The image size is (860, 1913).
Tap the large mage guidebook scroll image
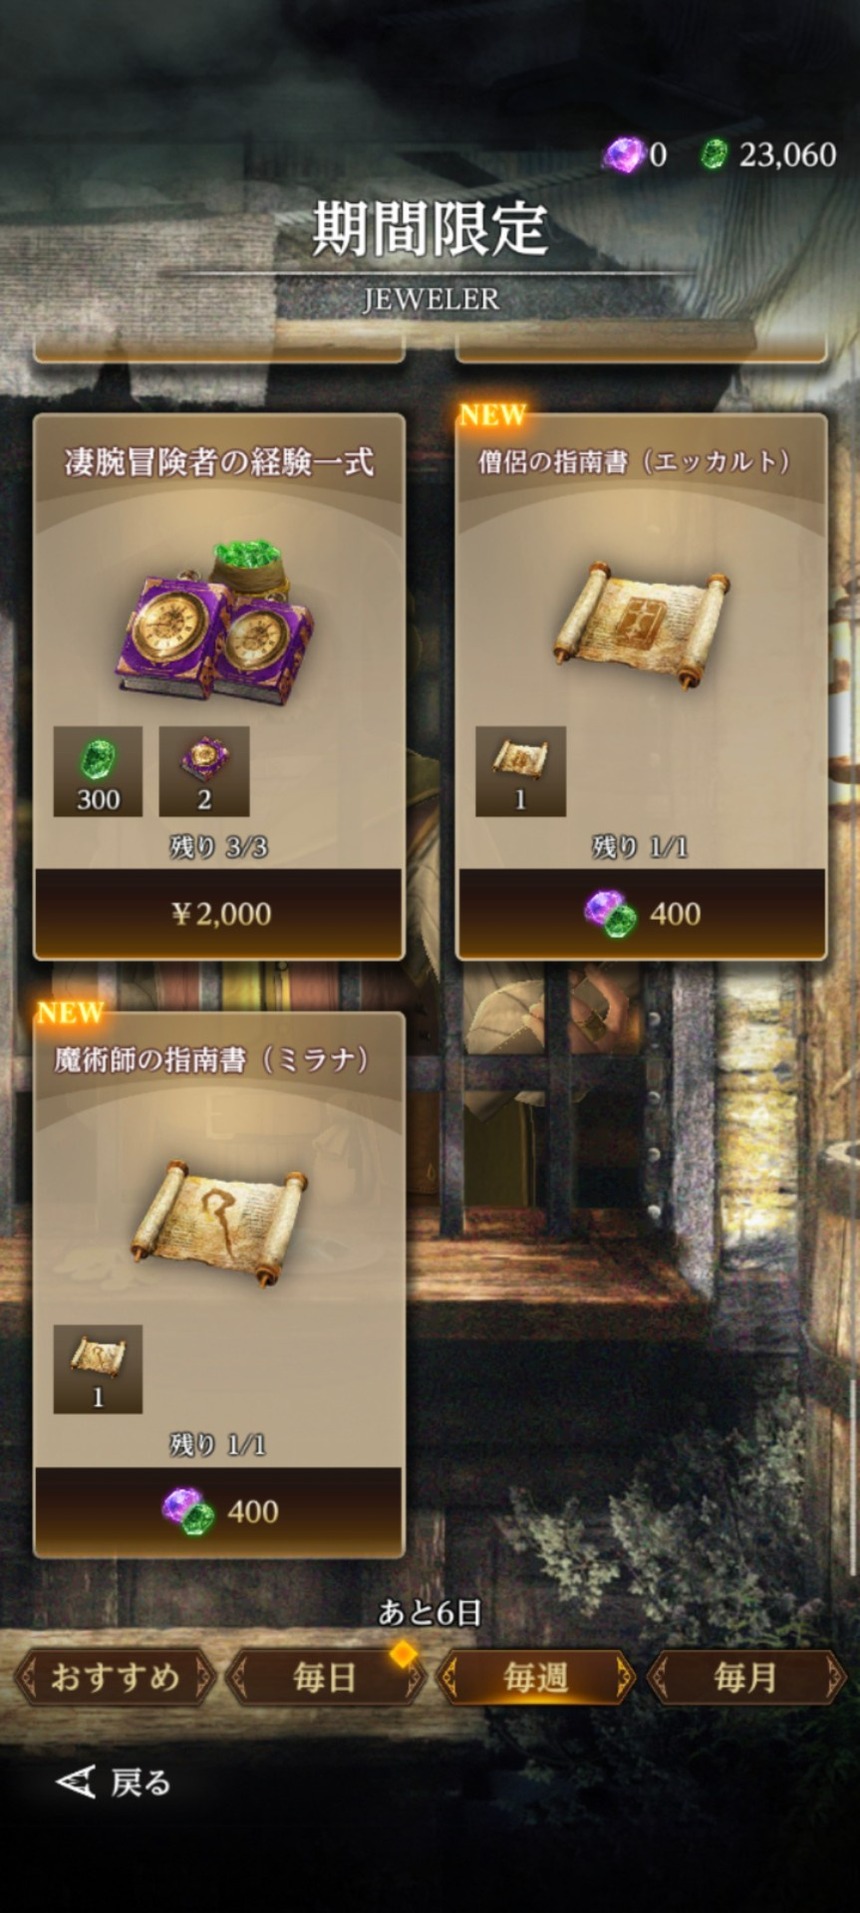coord(219,1222)
